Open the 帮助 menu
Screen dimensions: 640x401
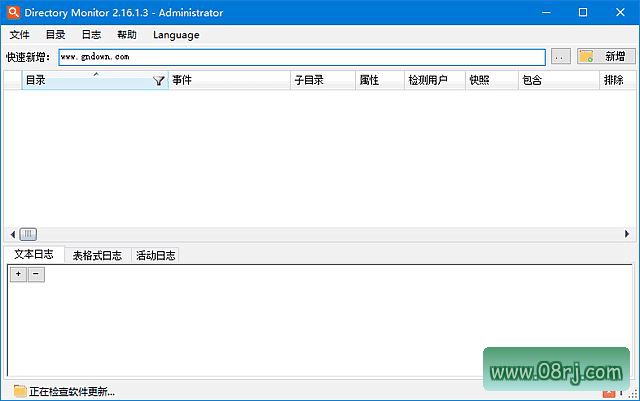coord(127,35)
